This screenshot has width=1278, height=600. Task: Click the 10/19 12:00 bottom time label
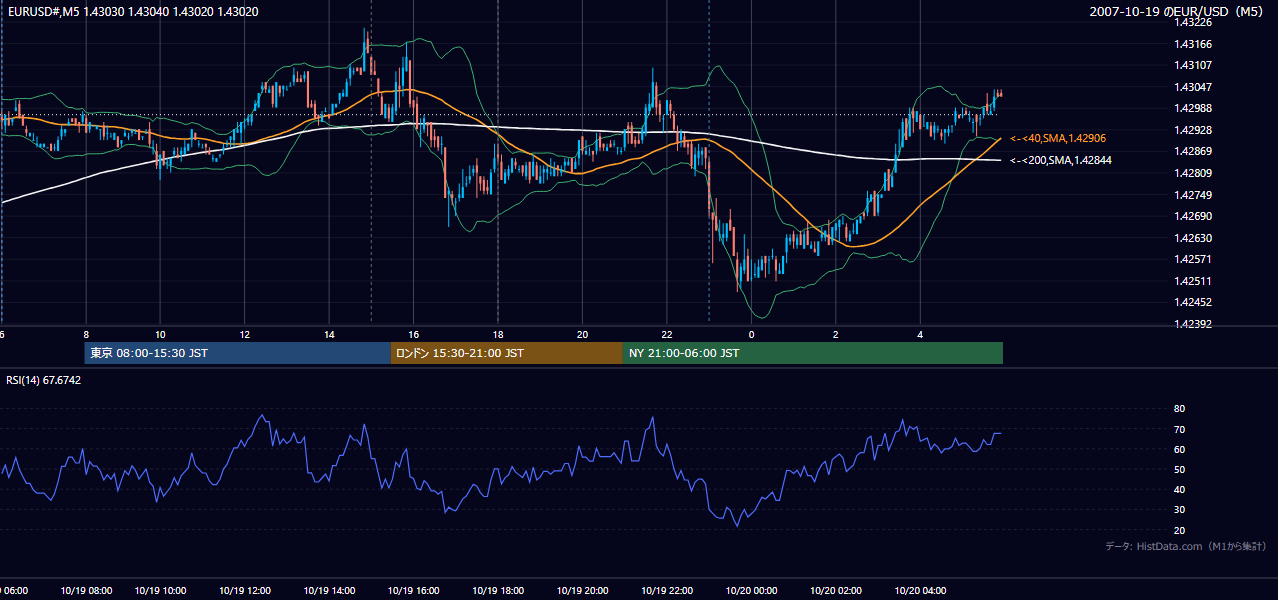(245, 591)
